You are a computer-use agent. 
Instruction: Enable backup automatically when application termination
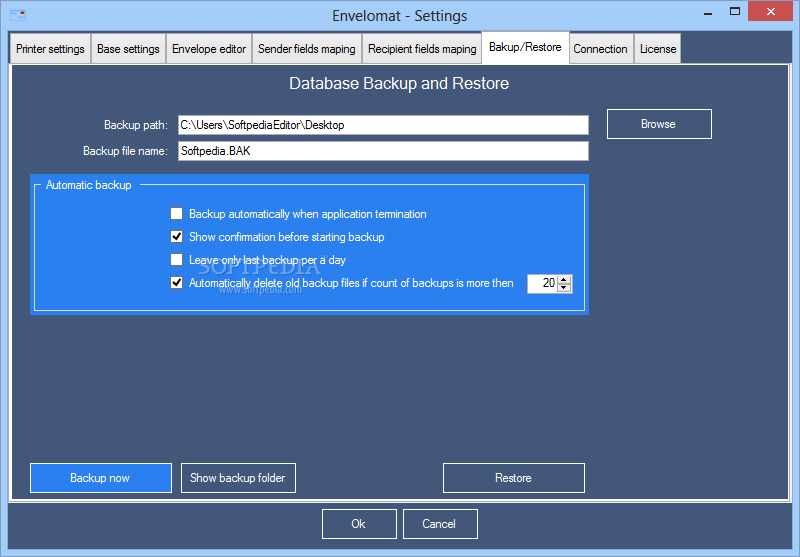tap(177, 214)
